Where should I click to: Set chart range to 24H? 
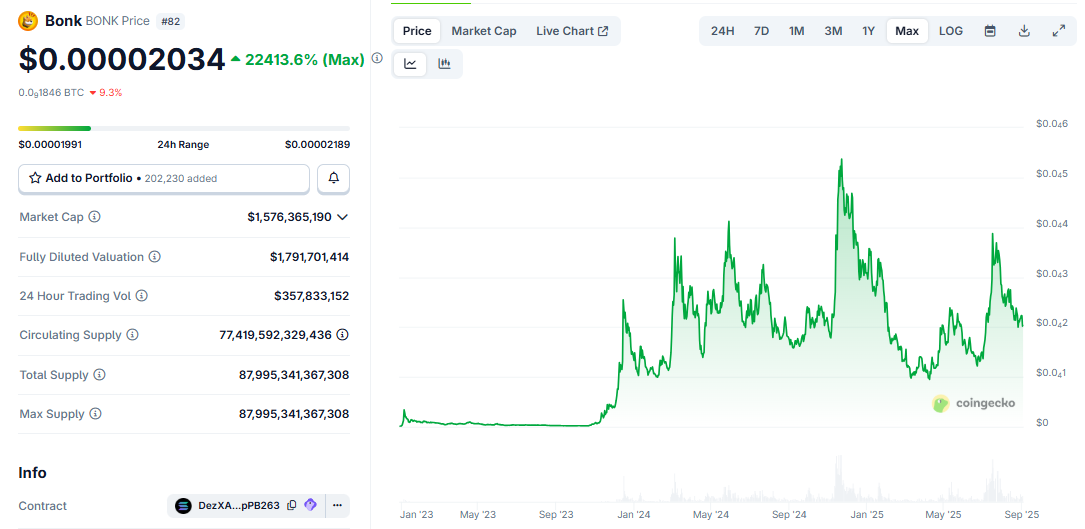pyautogui.click(x=722, y=31)
